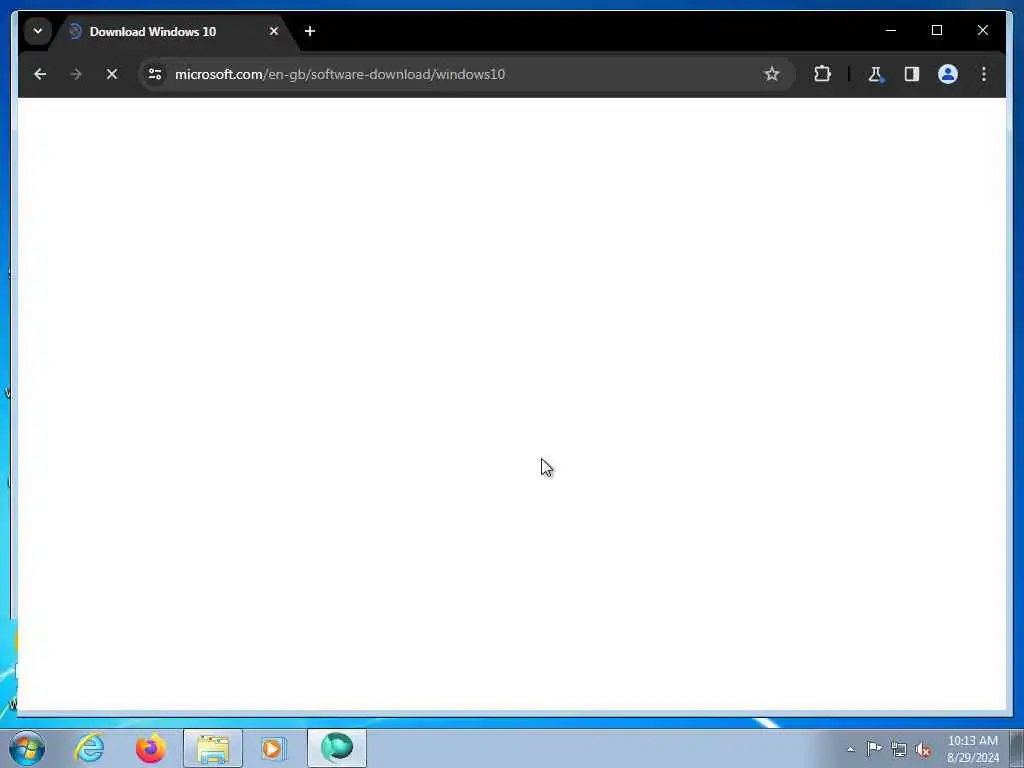
Task: Stop loading the page
Action: pos(112,74)
